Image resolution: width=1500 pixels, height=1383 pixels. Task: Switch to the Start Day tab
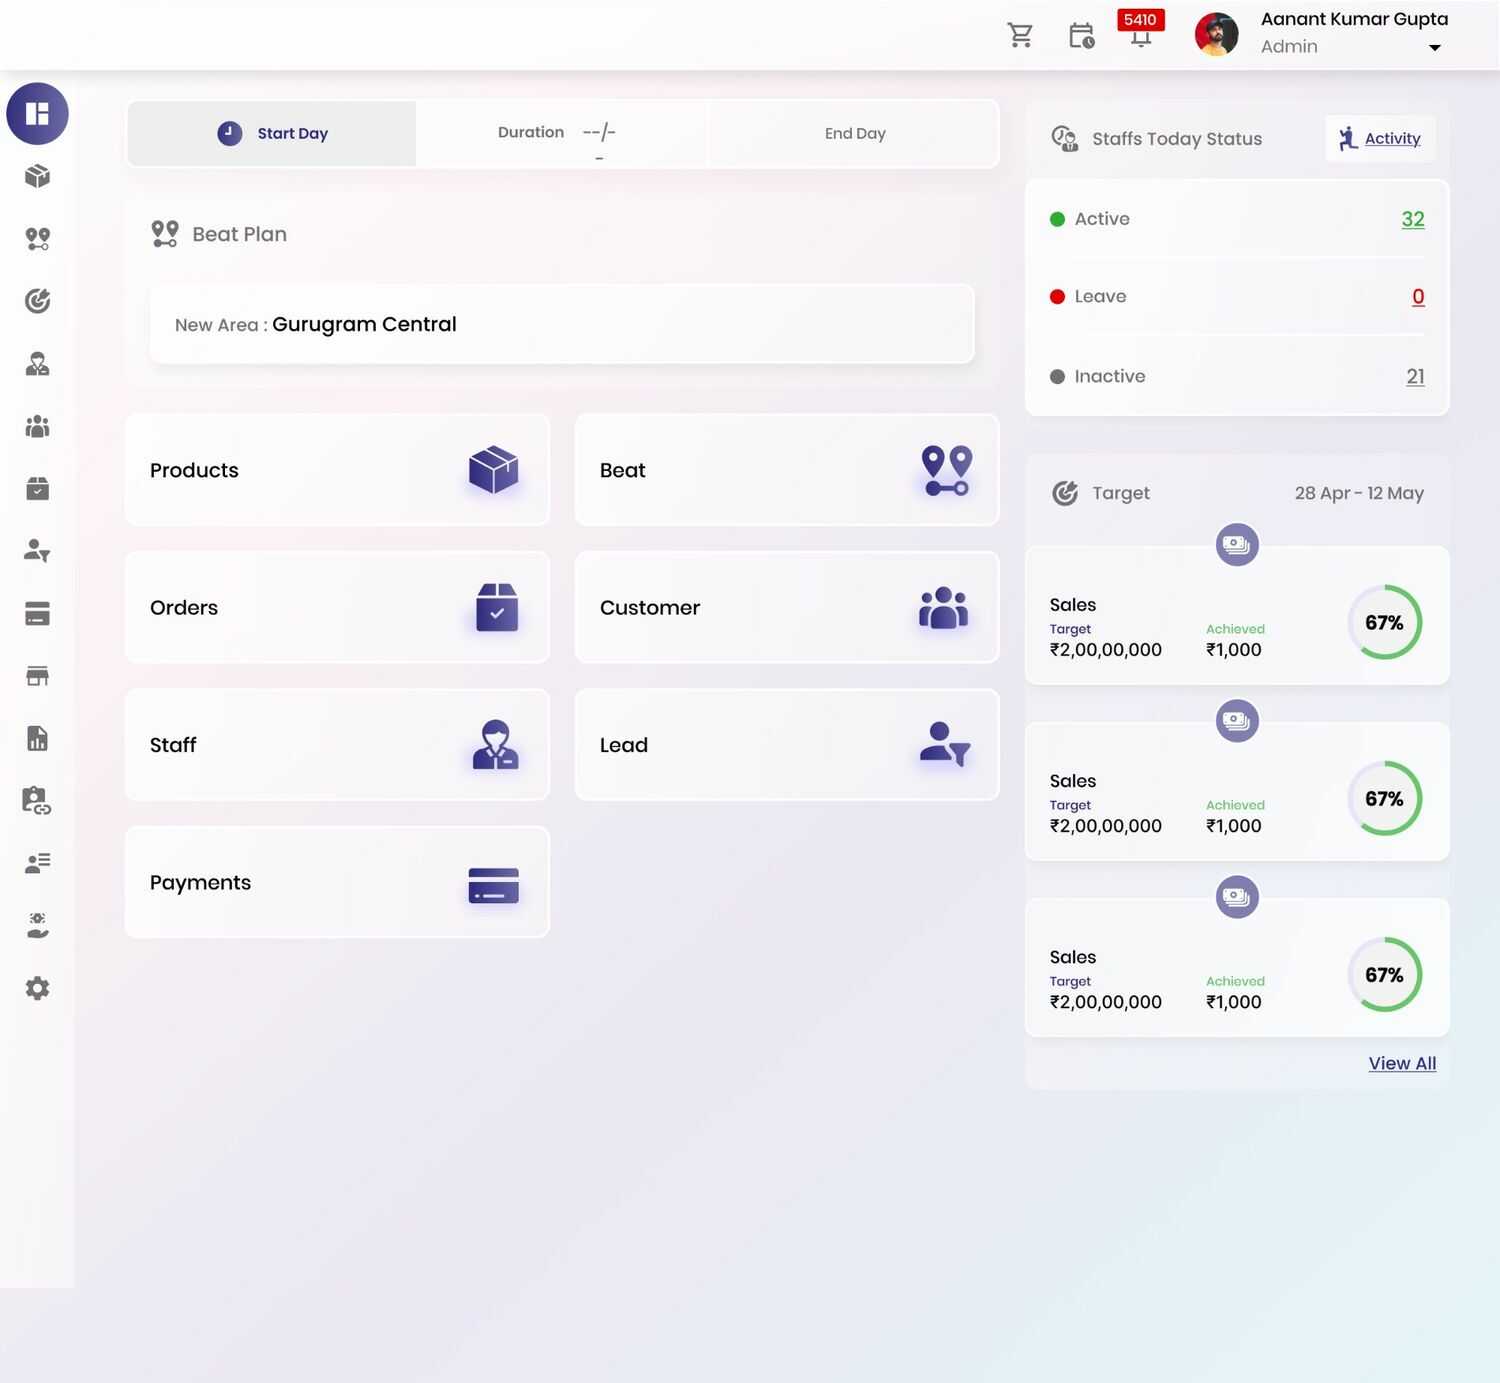[x=271, y=133]
